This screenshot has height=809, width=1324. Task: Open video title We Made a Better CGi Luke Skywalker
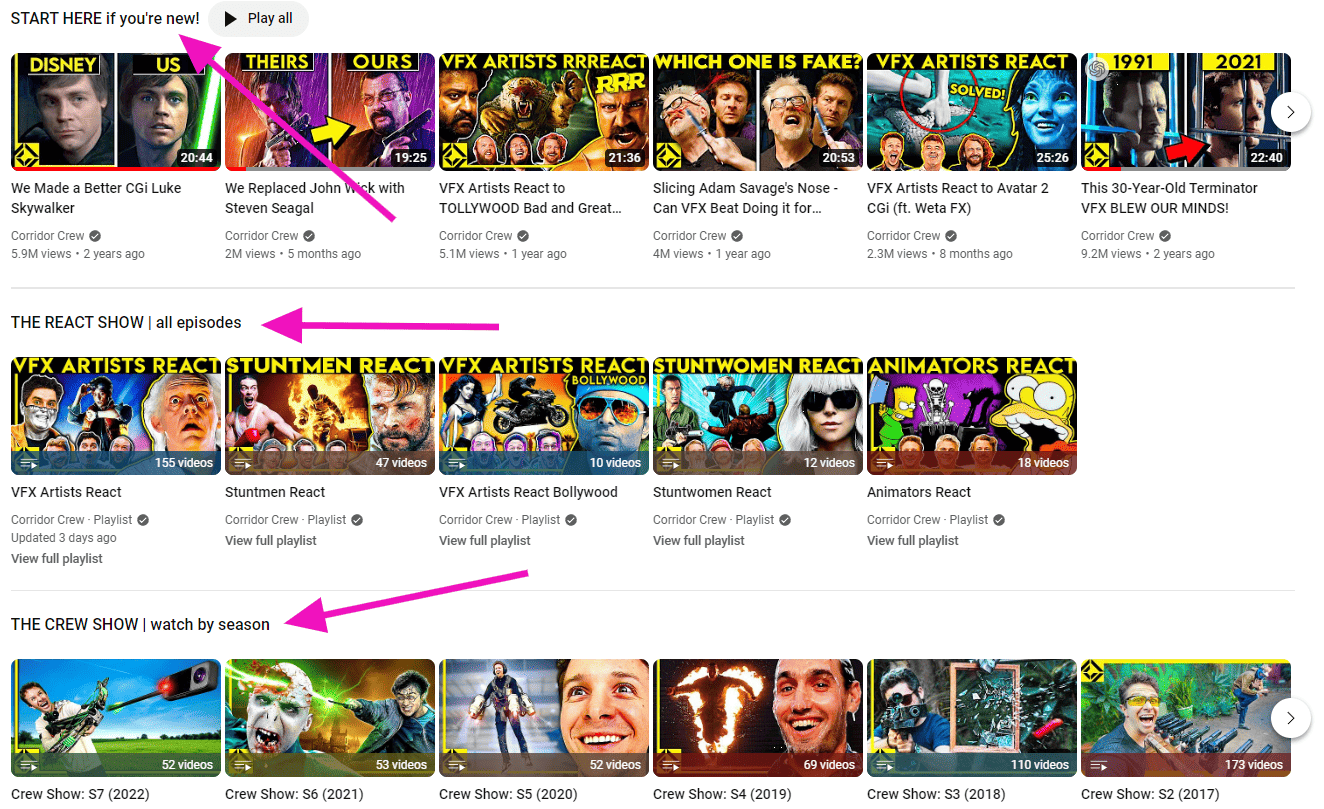(x=96, y=198)
